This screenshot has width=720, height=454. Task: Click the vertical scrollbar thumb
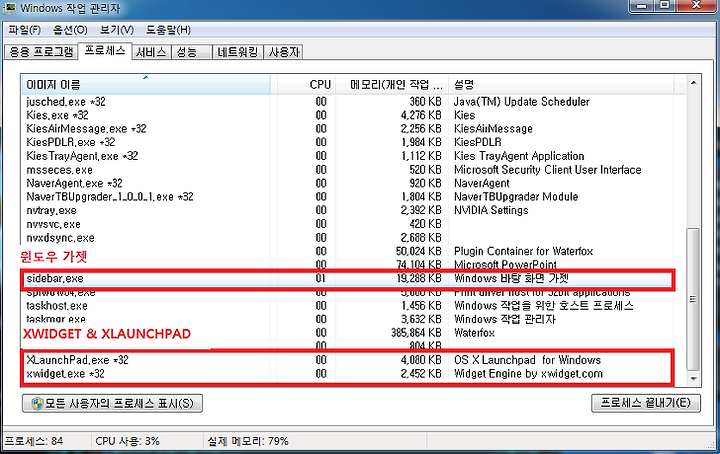coord(693,299)
